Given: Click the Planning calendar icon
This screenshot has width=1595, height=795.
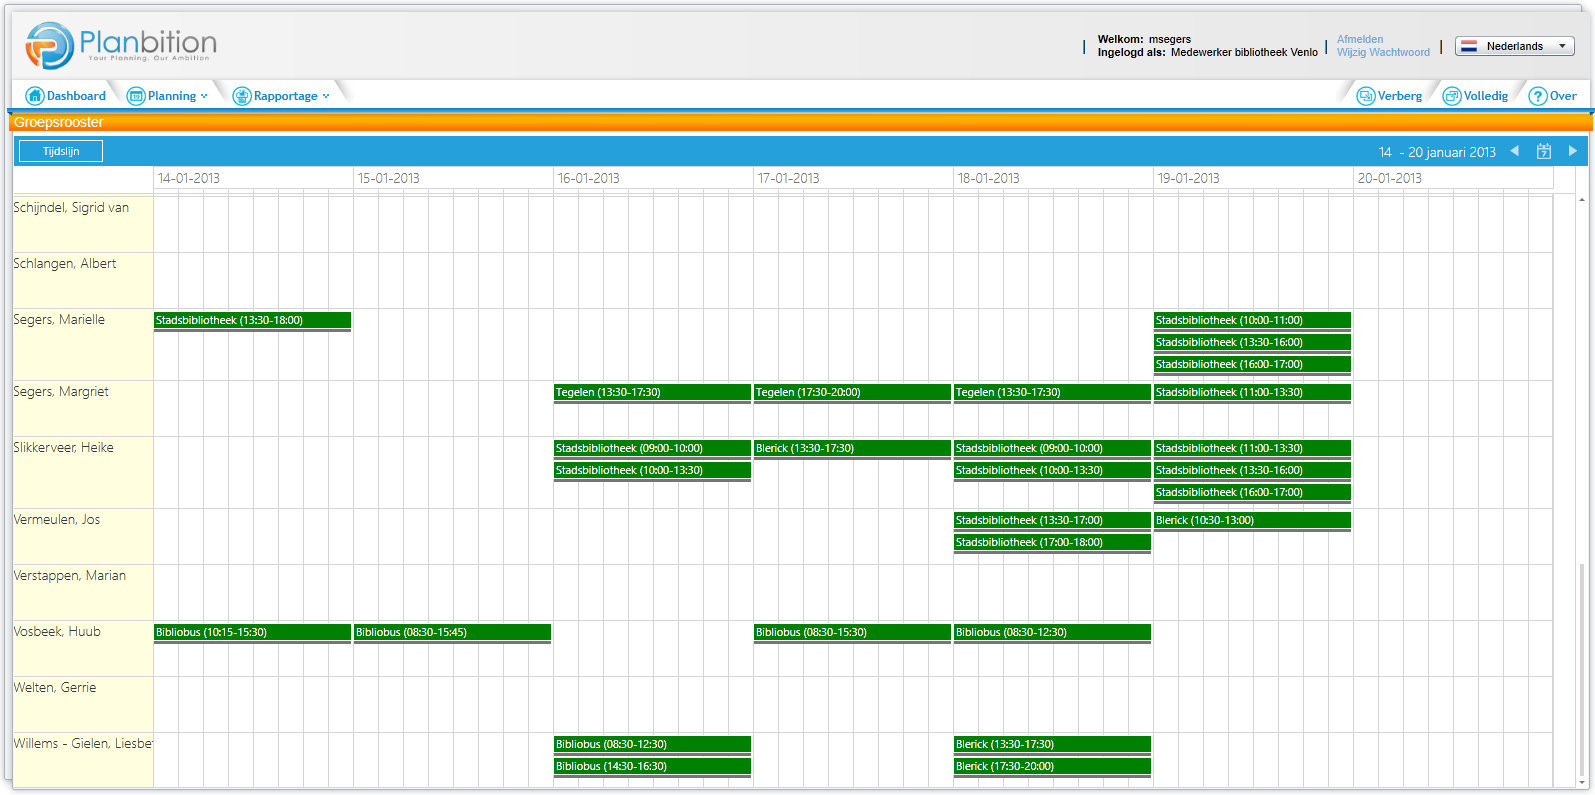Looking at the screenshot, I should click(x=136, y=96).
